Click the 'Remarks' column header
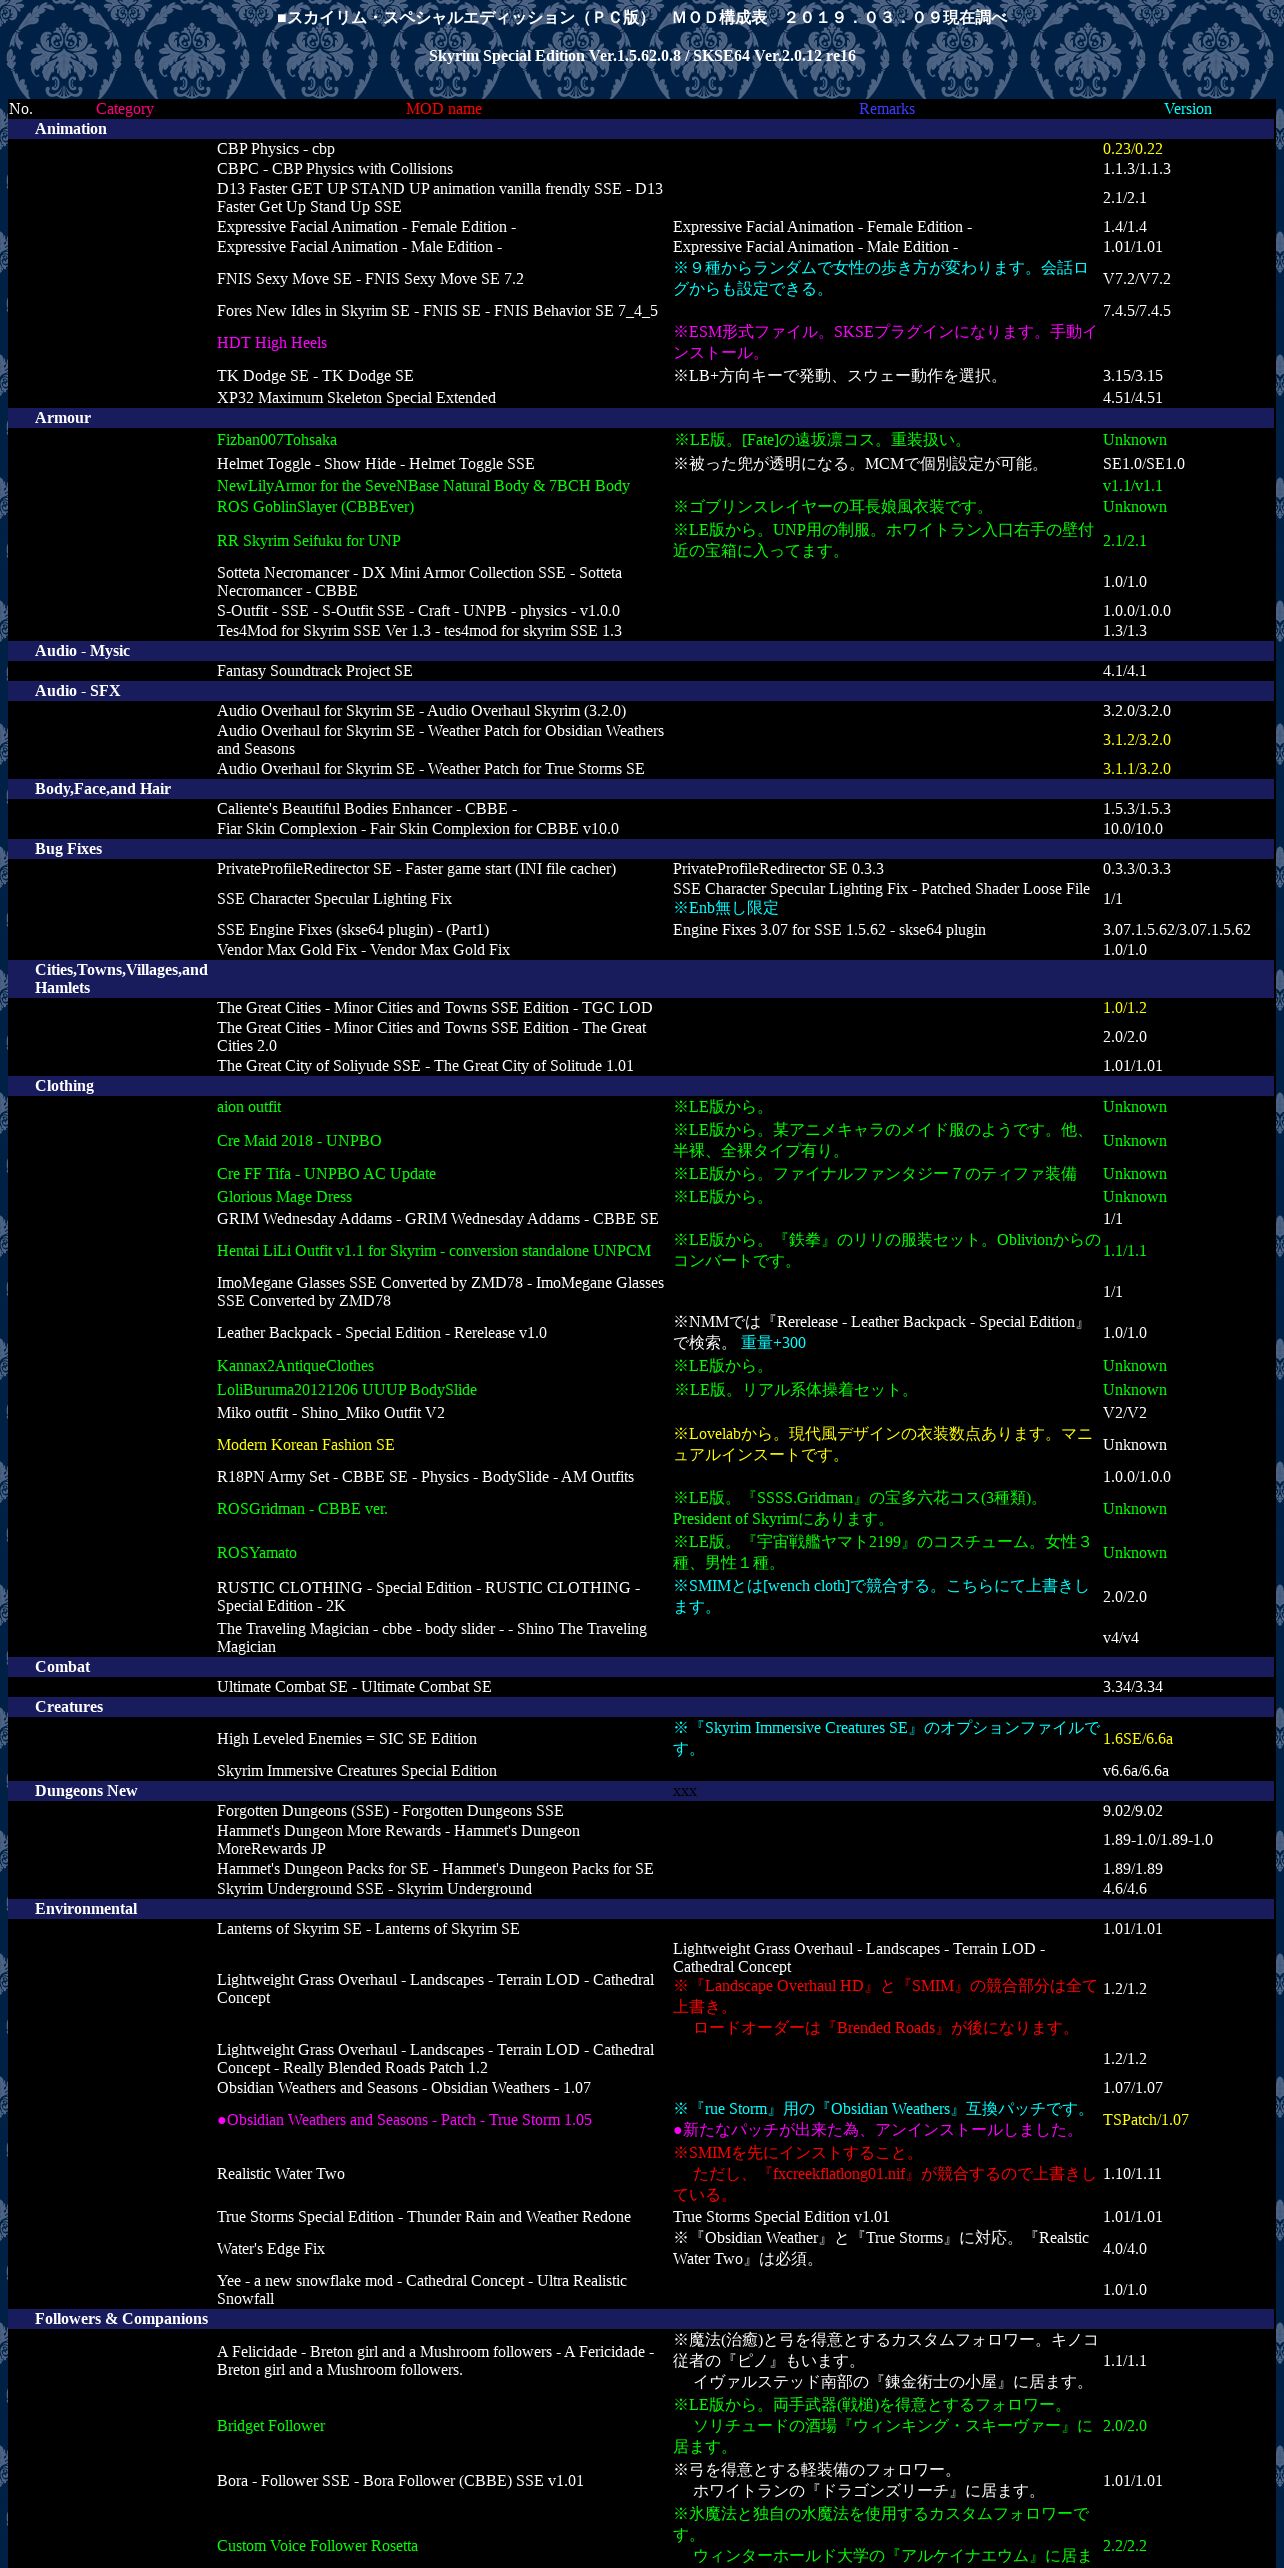 887,109
